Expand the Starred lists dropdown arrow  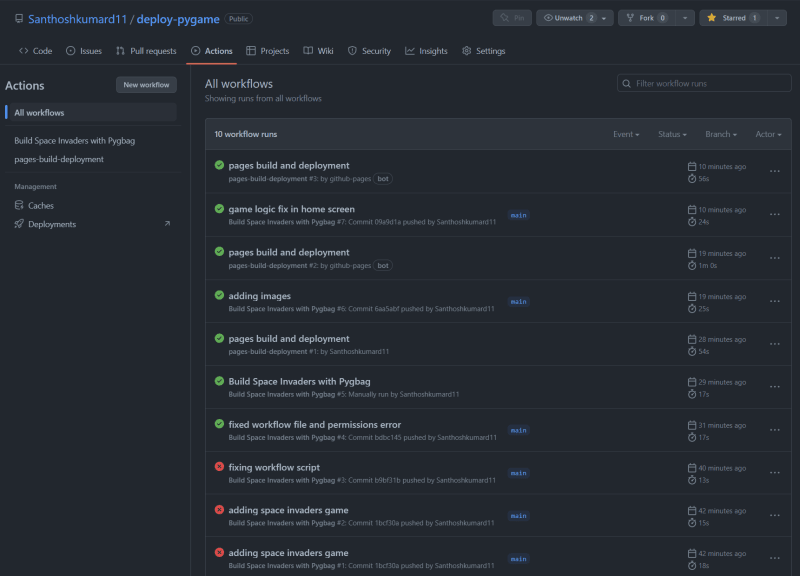click(x=777, y=18)
